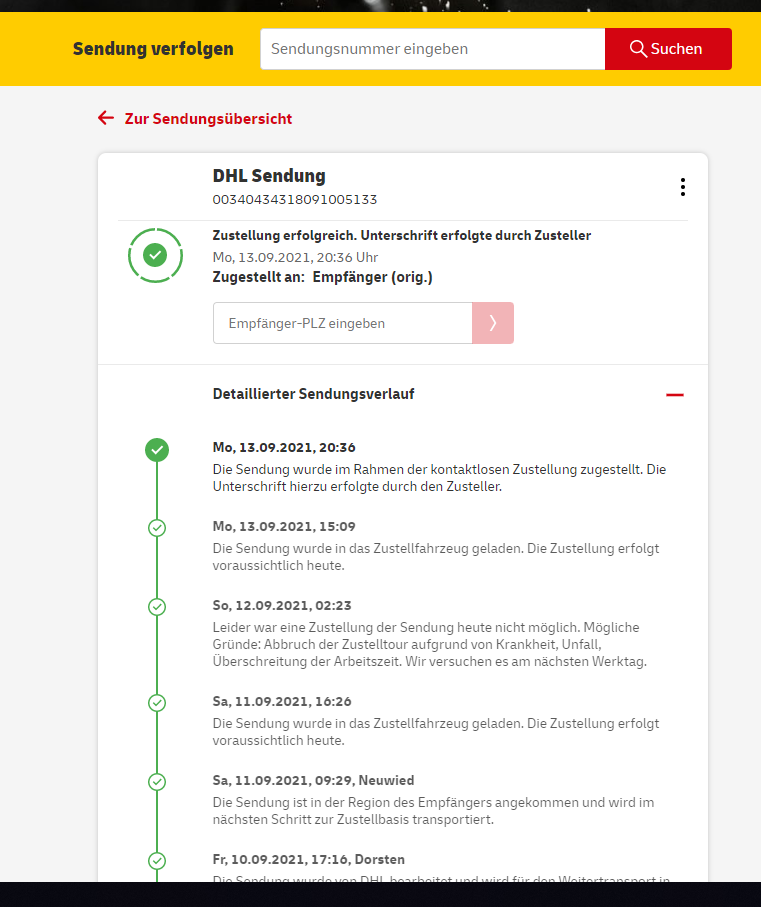Go back via Zur Sendungsübersicht link

pos(208,119)
